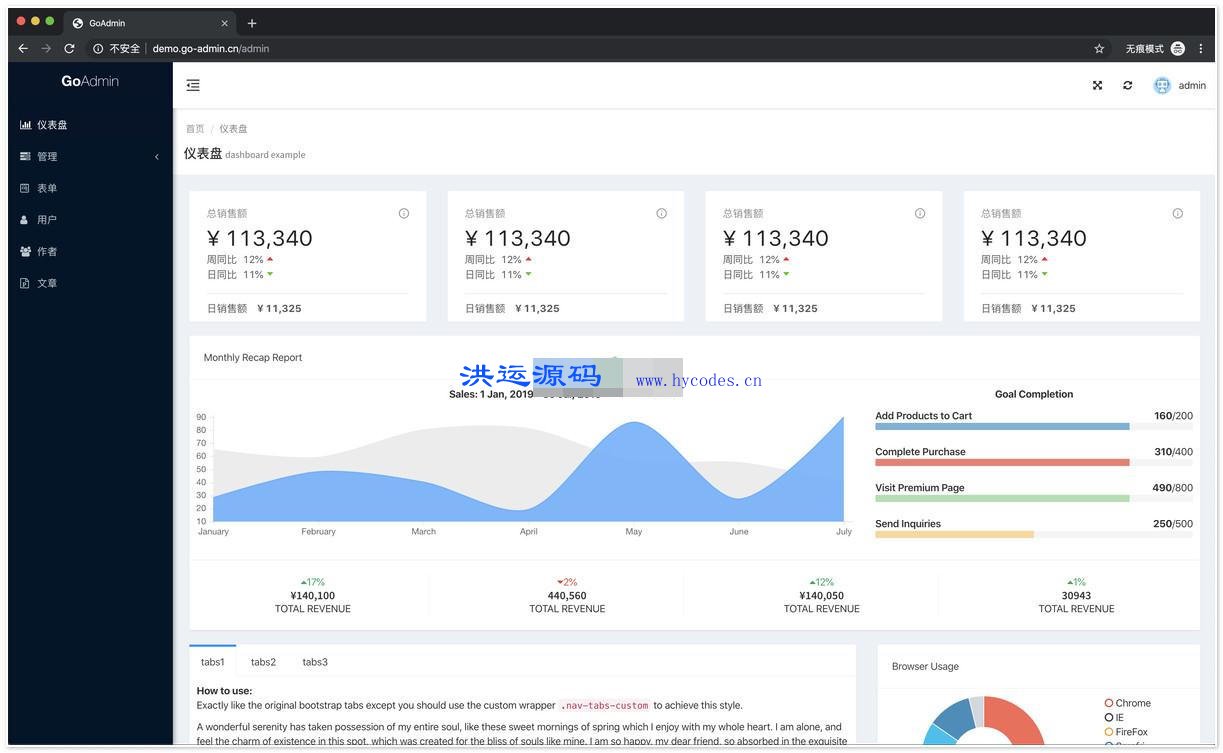Screen dimensions: 1223x753
Task: Close the GoAdmin browser tab
Action: [x=224, y=23]
